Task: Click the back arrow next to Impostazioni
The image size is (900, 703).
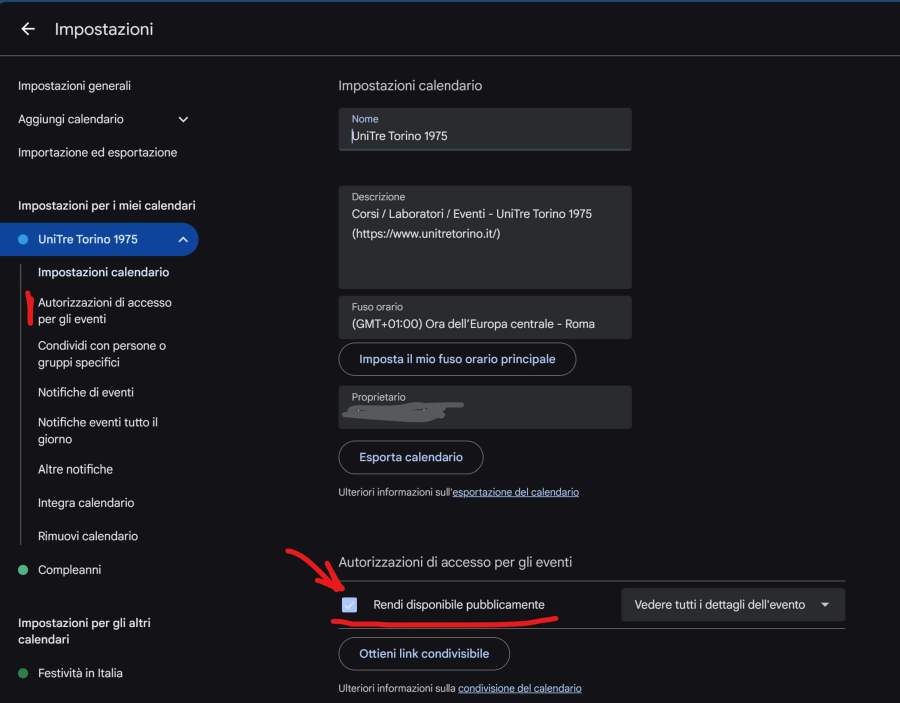Action: (28, 29)
